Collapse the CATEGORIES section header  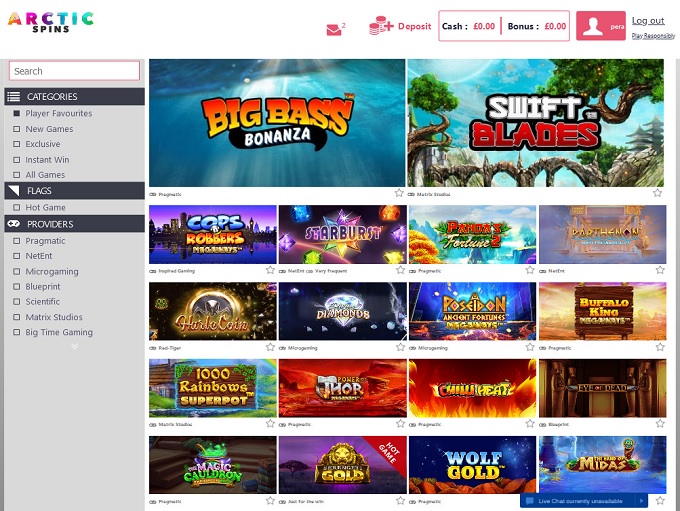pos(75,96)
